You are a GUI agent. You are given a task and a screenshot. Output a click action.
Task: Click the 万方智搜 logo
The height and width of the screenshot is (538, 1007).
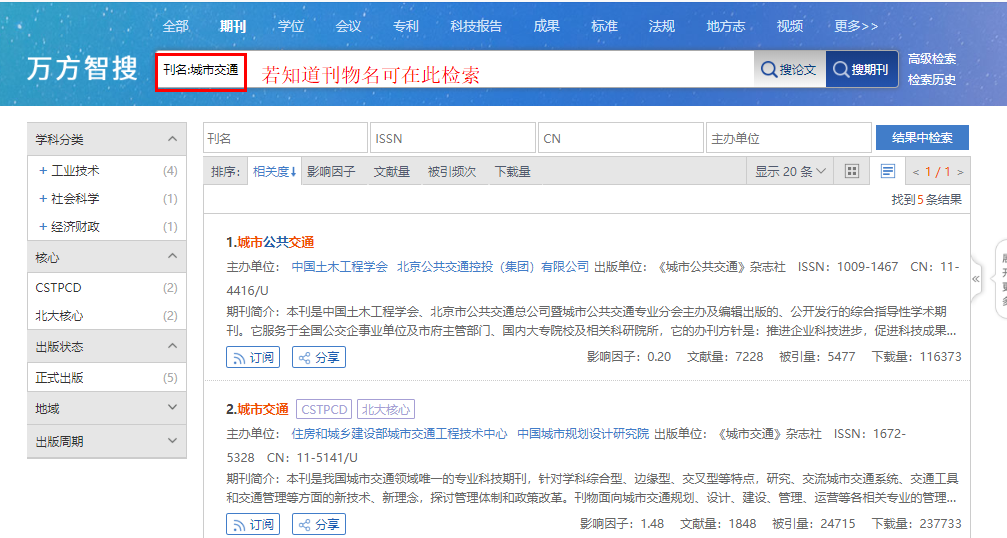(82, 68)
